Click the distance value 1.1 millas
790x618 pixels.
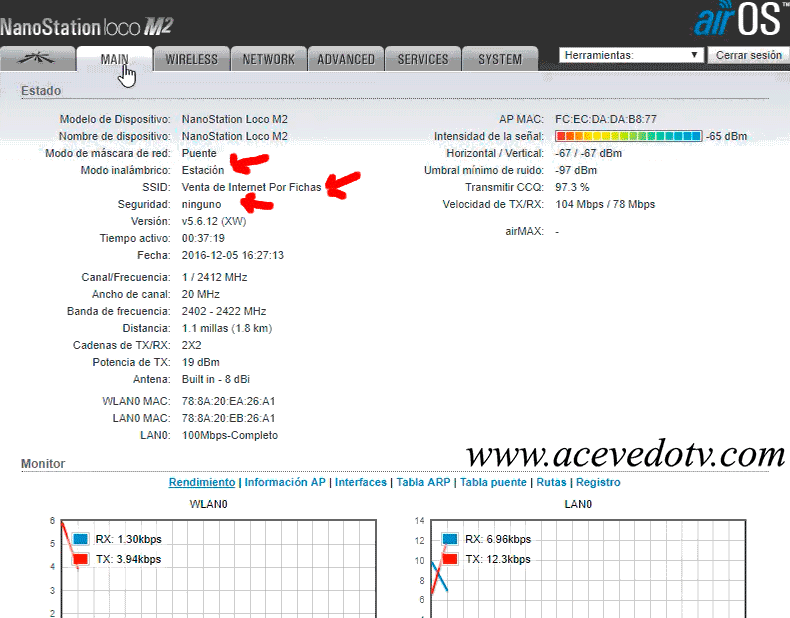pyautogui.click(x=227, y=328)
